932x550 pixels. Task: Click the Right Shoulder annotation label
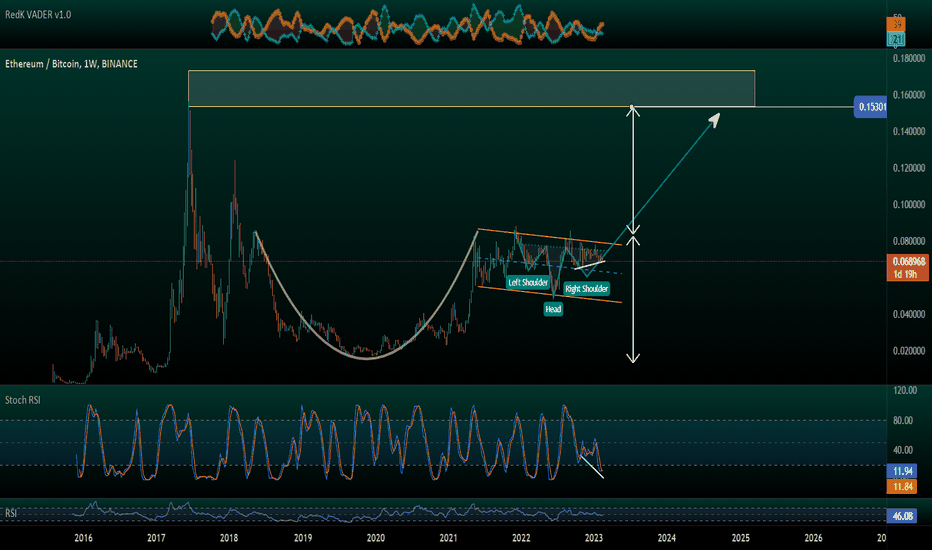[x=587, y=289]
